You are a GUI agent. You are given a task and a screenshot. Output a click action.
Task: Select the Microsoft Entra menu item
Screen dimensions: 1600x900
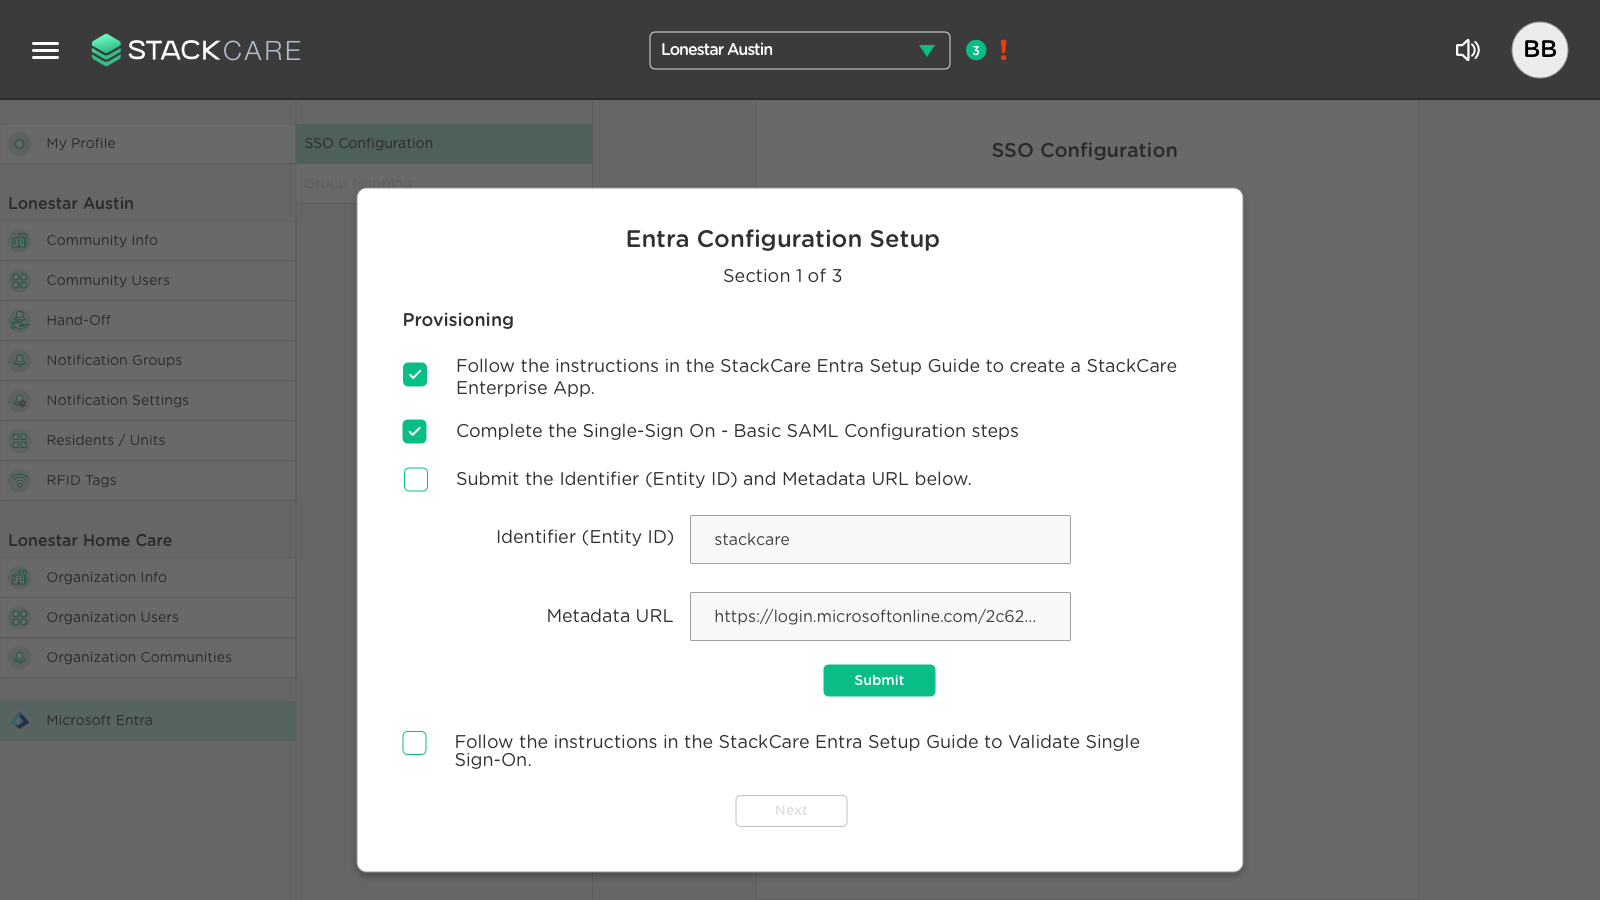(x=148, y=721)
